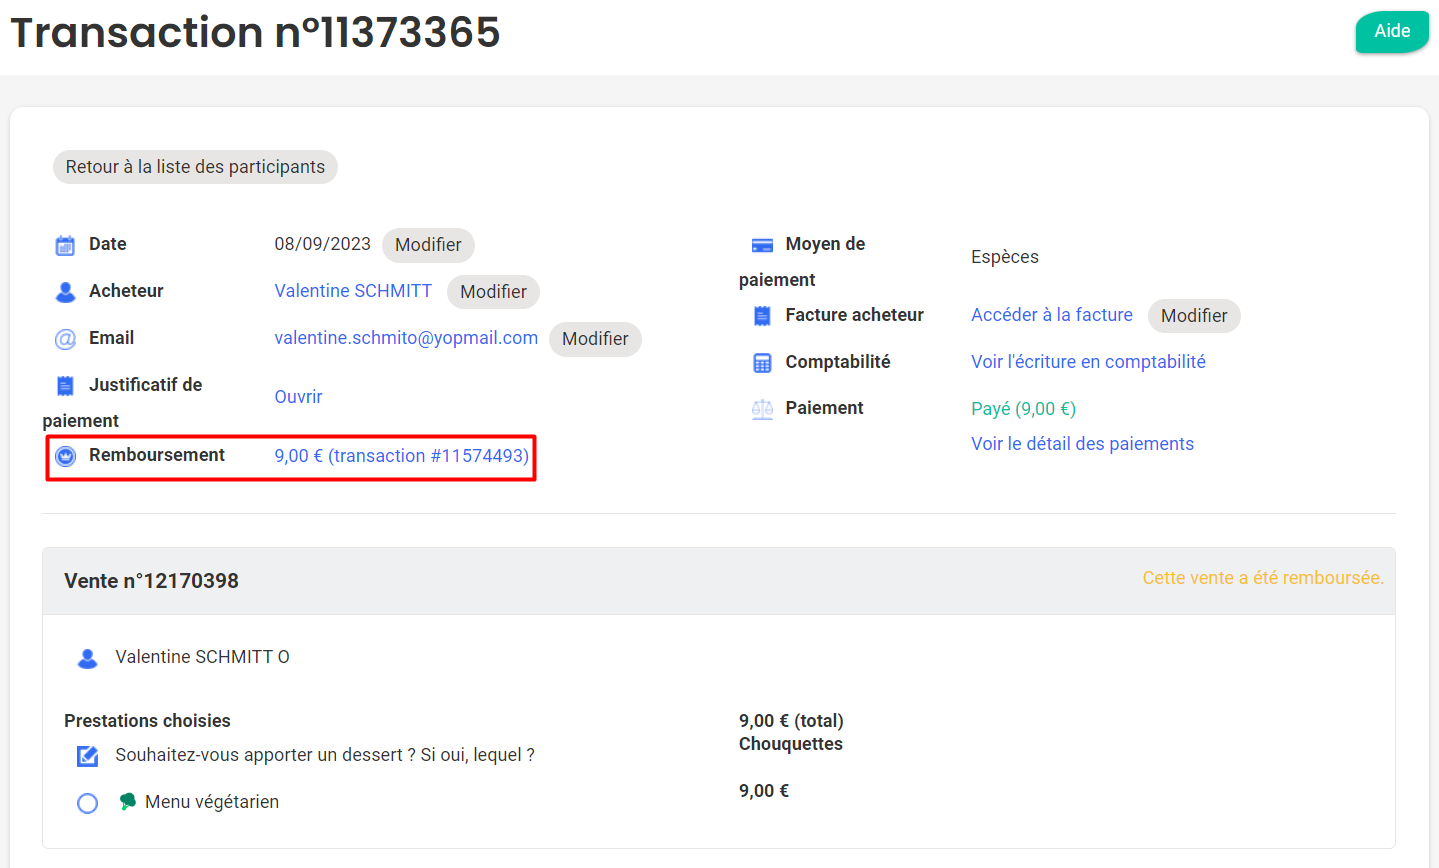Open the refund transaction #11574493 link
Screen dimensions: 1439x868
click(x=401, y=456)
